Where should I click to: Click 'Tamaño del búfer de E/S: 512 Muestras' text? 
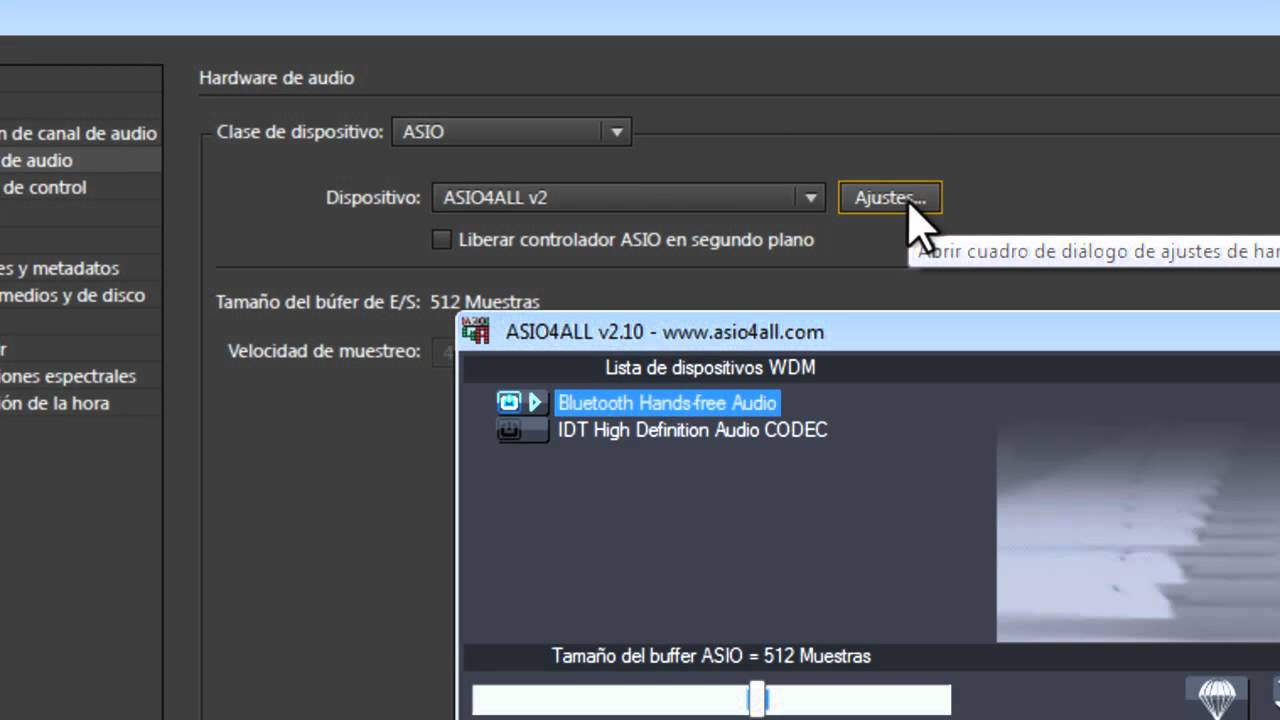(378, 301)
